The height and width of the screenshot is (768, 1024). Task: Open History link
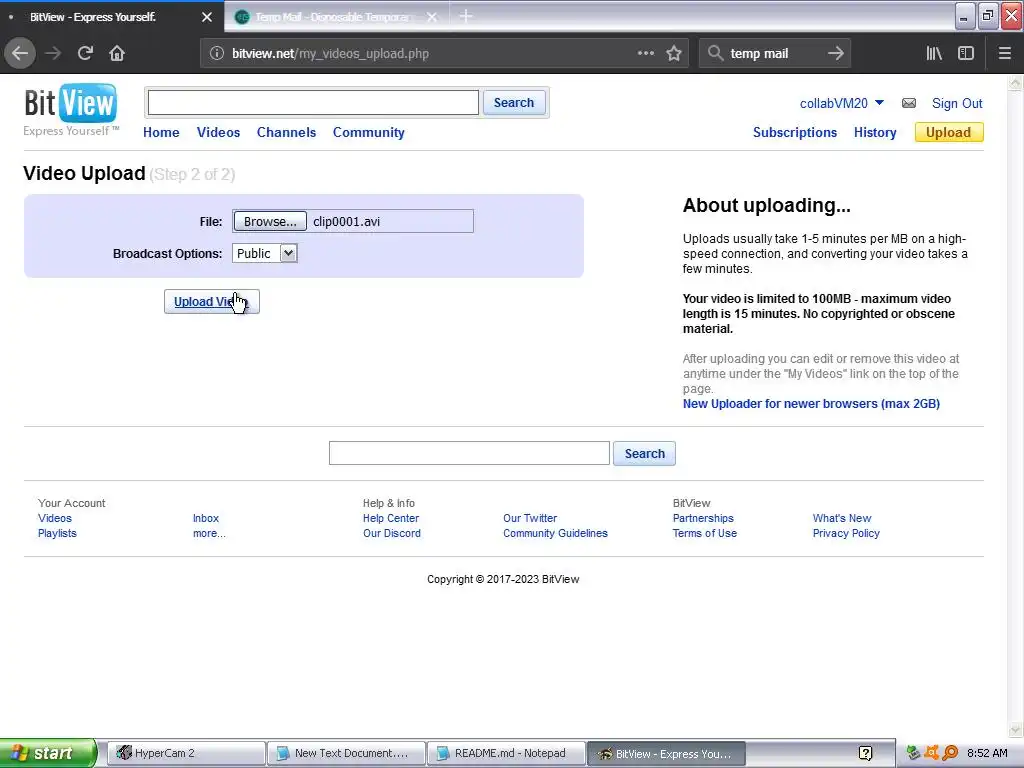click(x=875, y=132)
